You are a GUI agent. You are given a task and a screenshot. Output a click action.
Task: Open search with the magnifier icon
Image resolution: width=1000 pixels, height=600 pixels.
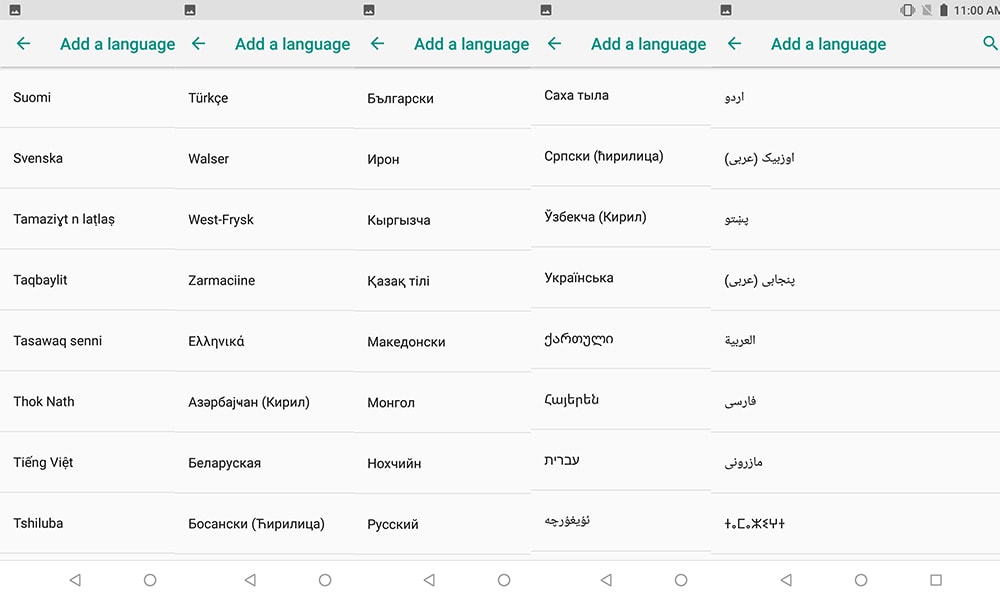pyautogui.click(x=990, y=43)
